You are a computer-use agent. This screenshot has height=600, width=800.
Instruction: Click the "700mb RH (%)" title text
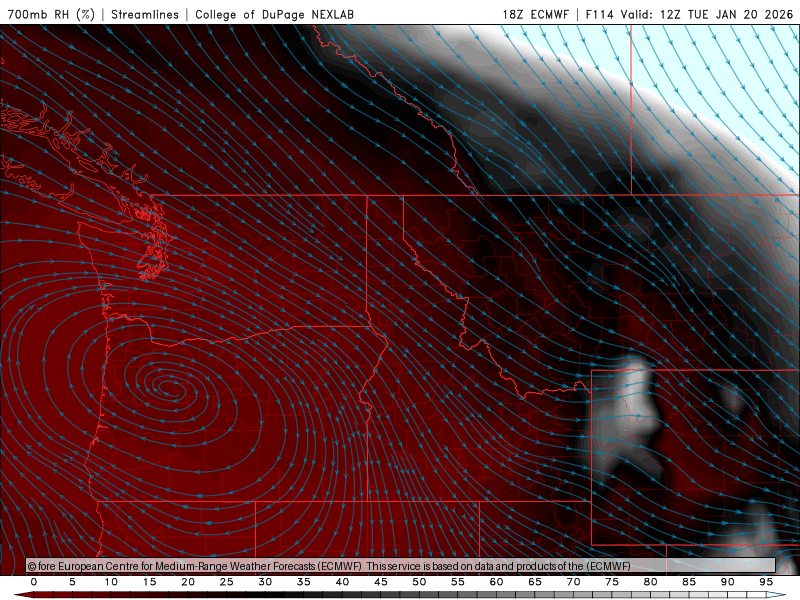click(x=52, y=14)
